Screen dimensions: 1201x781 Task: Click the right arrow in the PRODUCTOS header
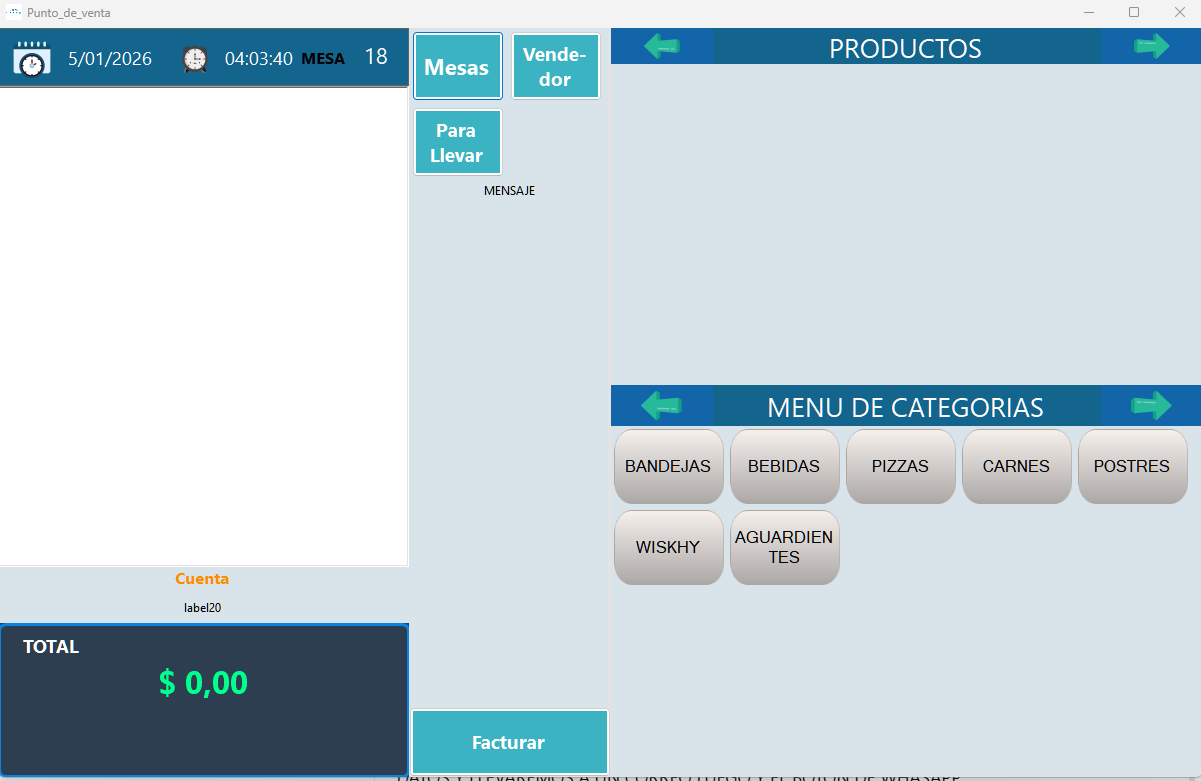pyautogui.click(x=1151, y=46)
